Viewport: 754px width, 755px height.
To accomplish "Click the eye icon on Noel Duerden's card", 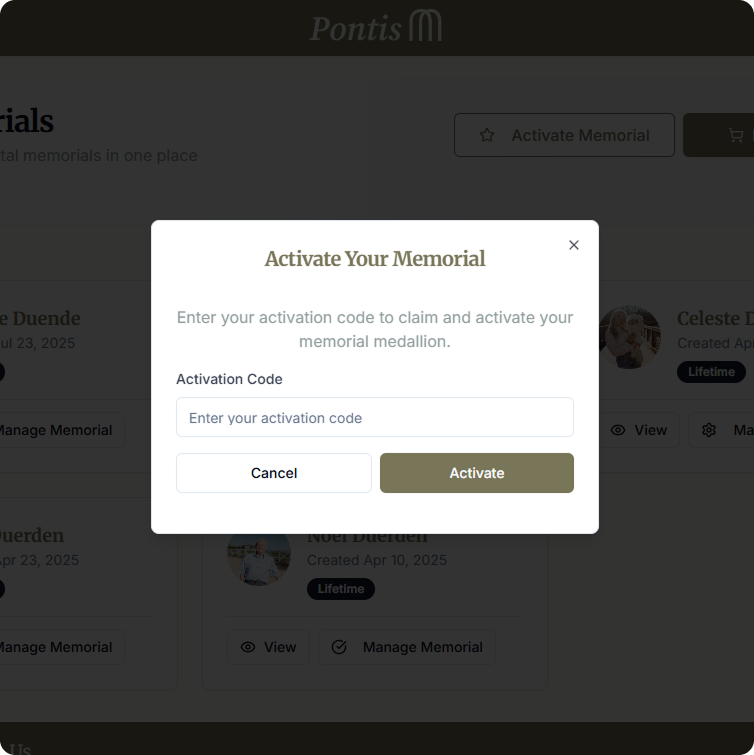I will (248, 647).
